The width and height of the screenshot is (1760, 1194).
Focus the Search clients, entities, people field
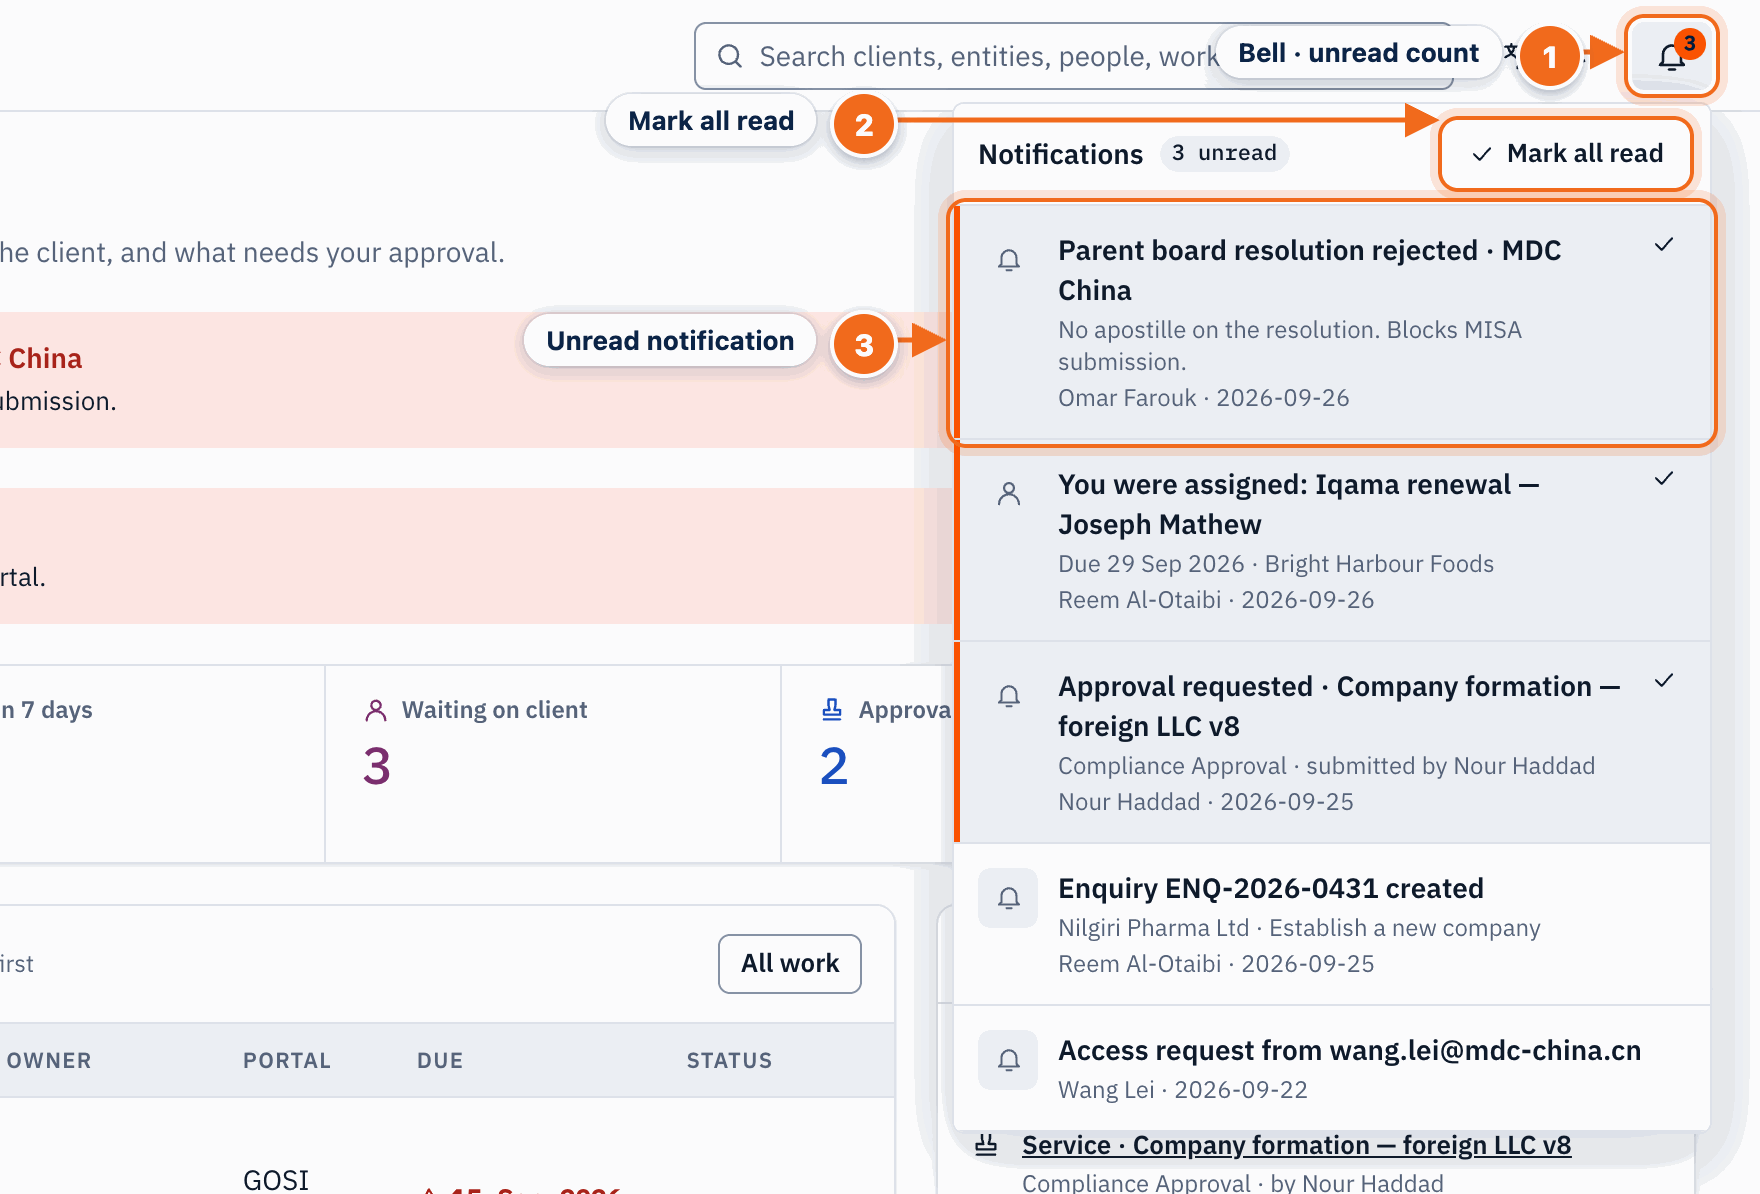[1074, 56]
